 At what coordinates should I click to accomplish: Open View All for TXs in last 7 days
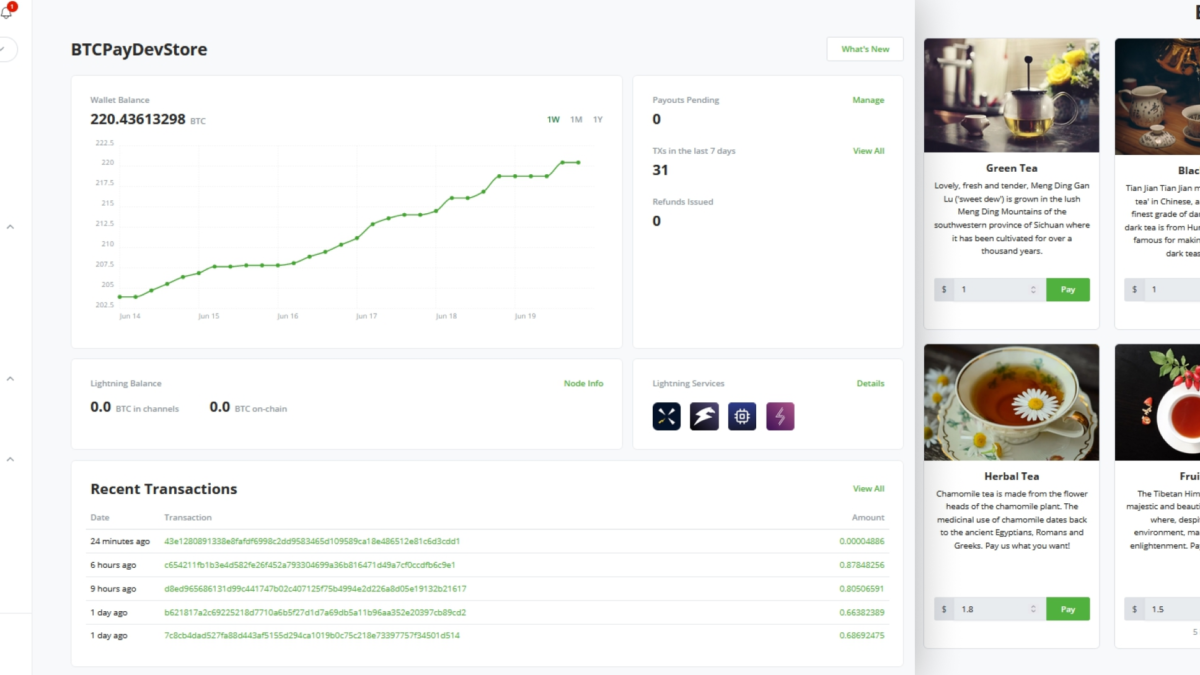pyautogui.click(x=868, y=151)
